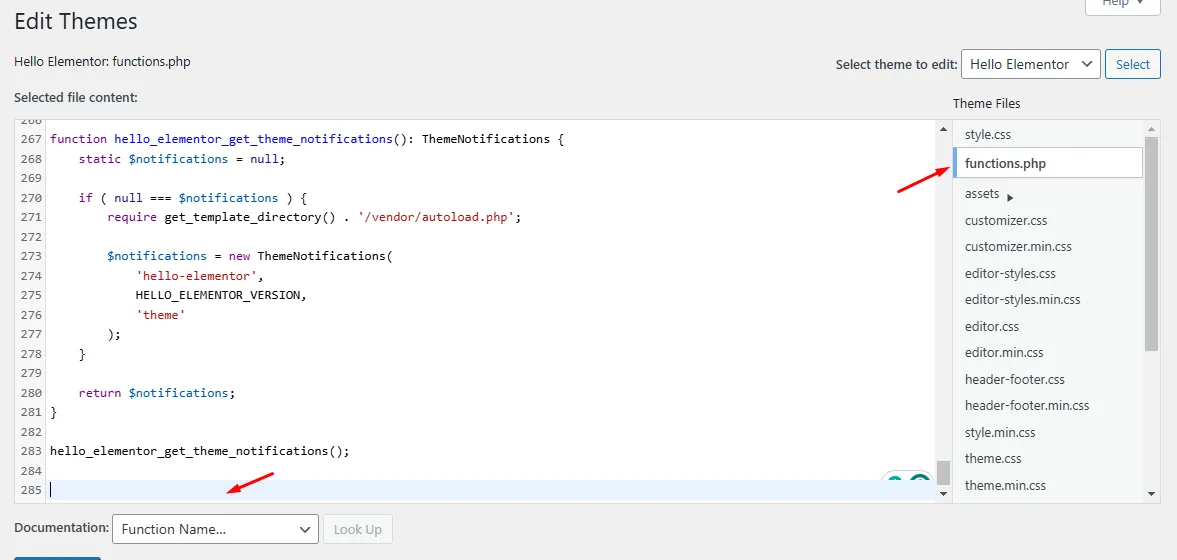Click 'new ThemeNotifications(' on line 273

310,256
